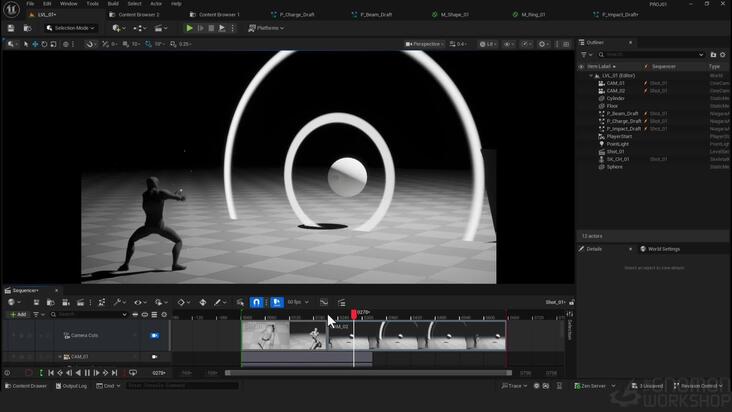The width and height of the screenshot is (732, 412).
Task: Click the Add track button in Sequencer
Action: click(x=18, y=314)
